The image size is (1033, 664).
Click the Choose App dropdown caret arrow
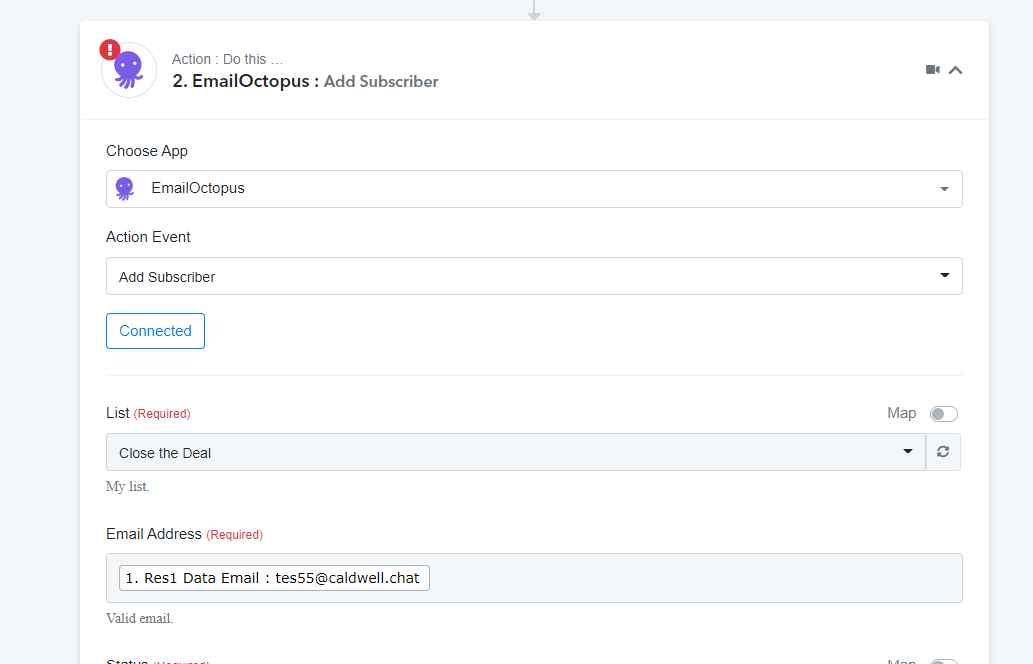click(x=944, y=189)
